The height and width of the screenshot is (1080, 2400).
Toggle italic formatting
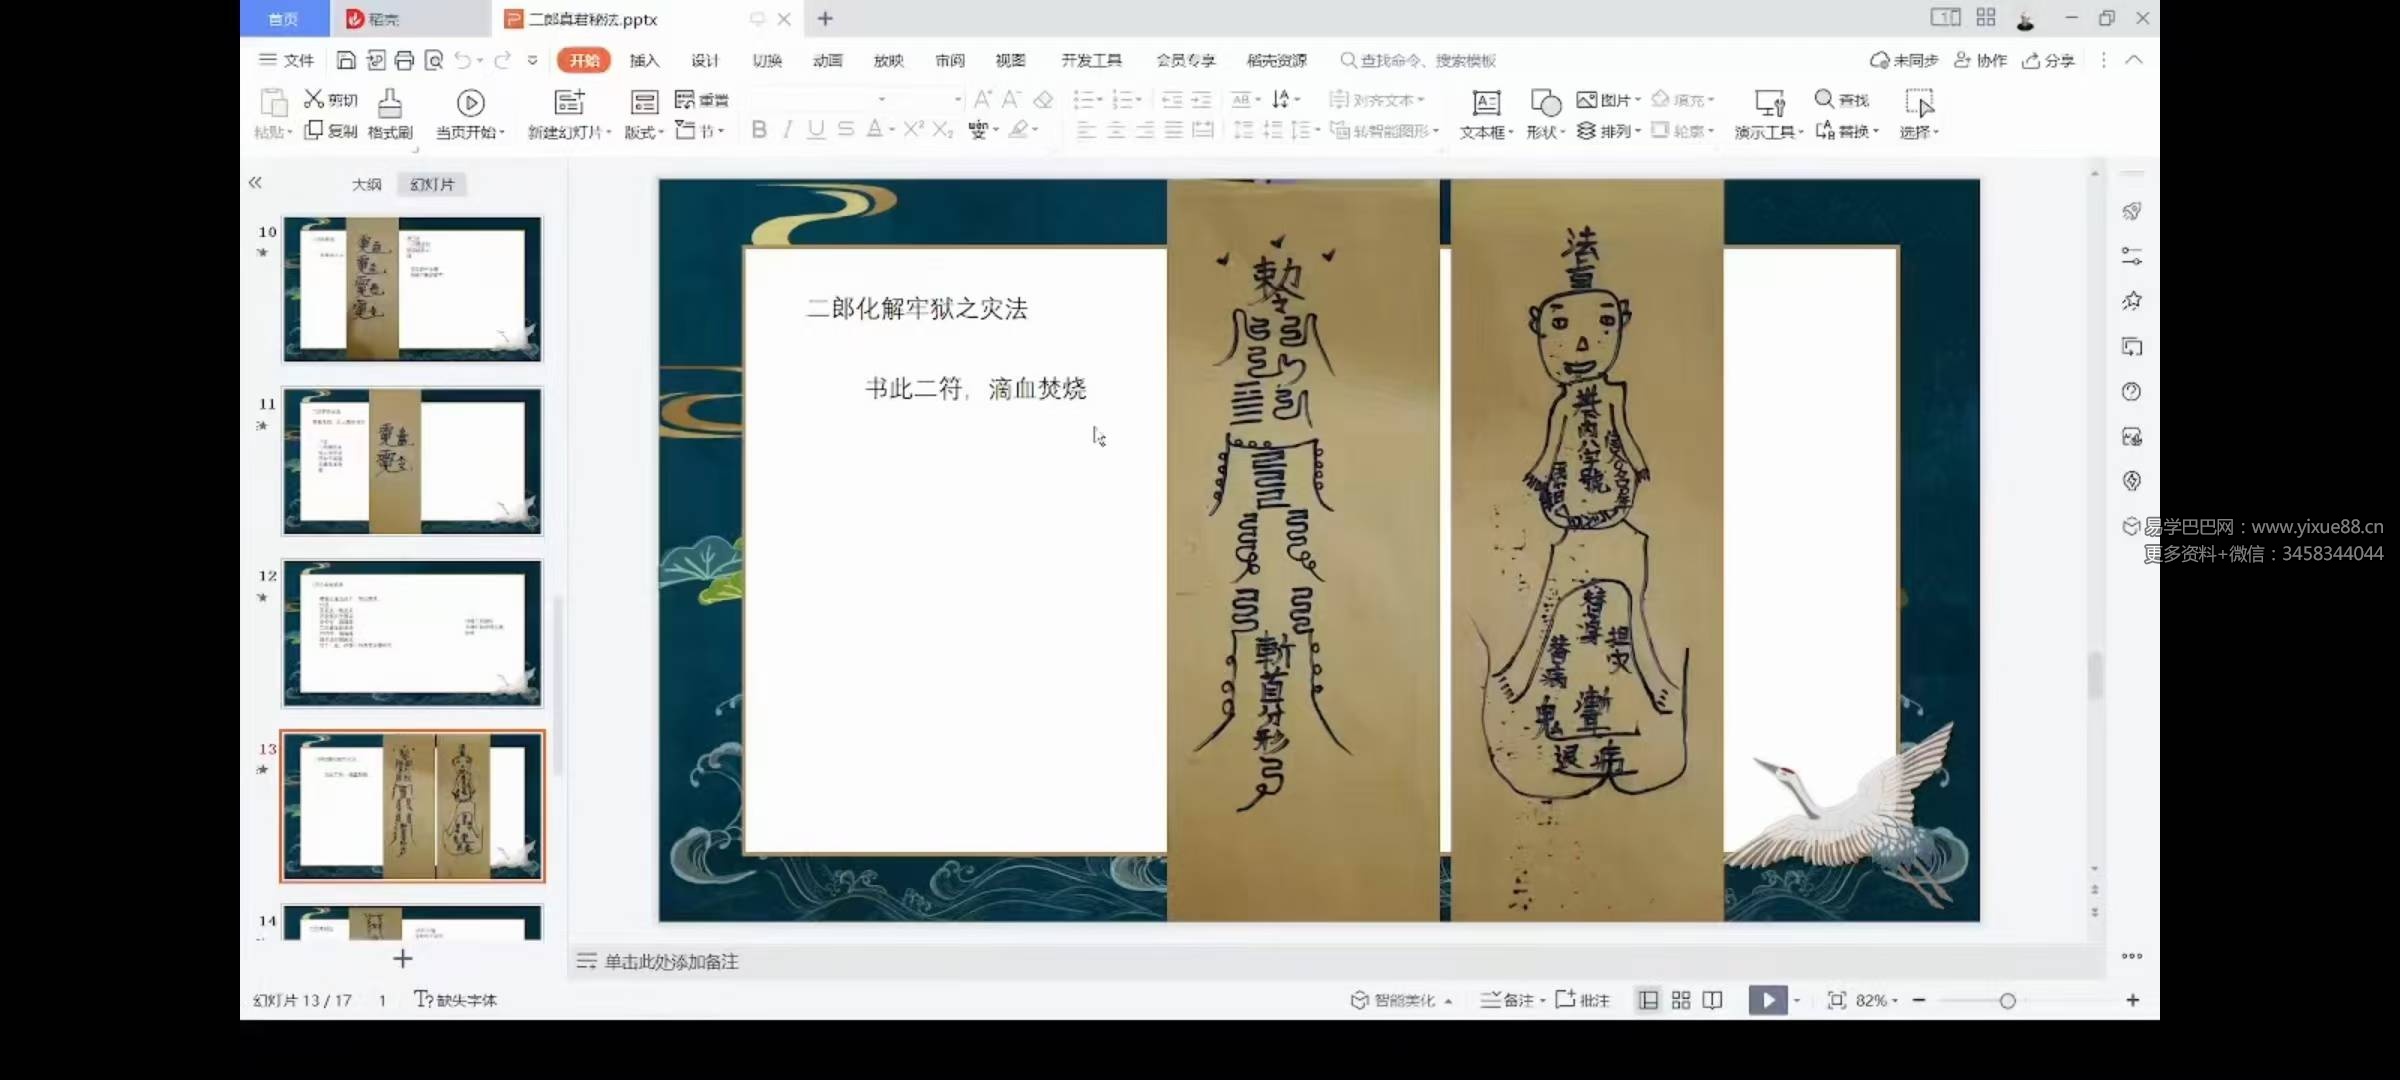[787, 129]
